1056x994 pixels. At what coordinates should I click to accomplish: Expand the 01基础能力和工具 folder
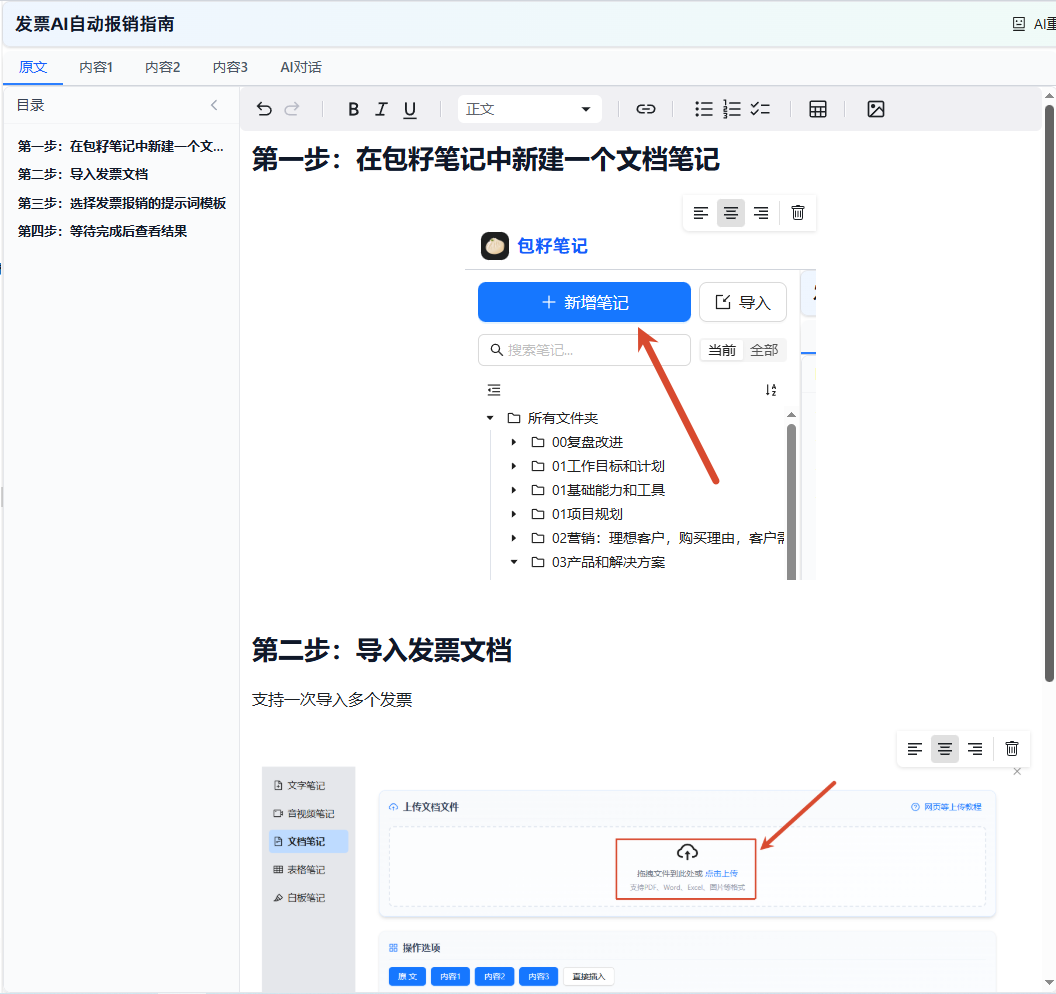click(514, 490)
